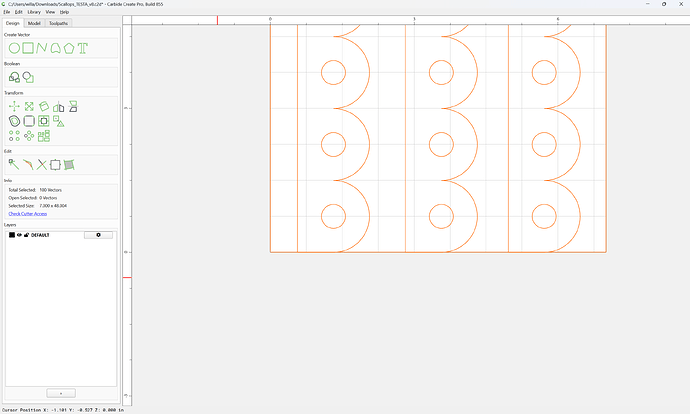Viewport: 690px width, 414px height.
Task: Open the Align vectors tool
Action: (x=59, y=121)
